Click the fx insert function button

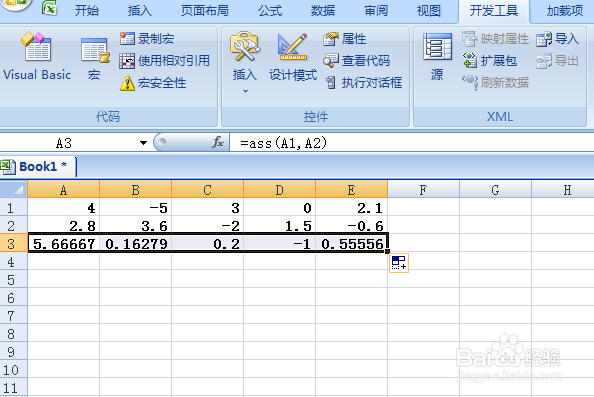point(217,143)
